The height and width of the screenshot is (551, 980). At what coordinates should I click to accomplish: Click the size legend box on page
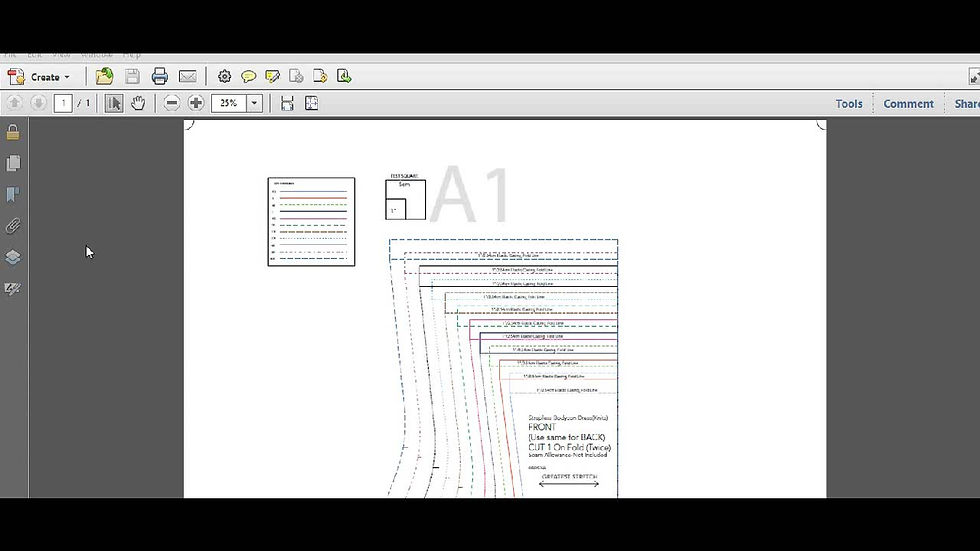[311, 222]
